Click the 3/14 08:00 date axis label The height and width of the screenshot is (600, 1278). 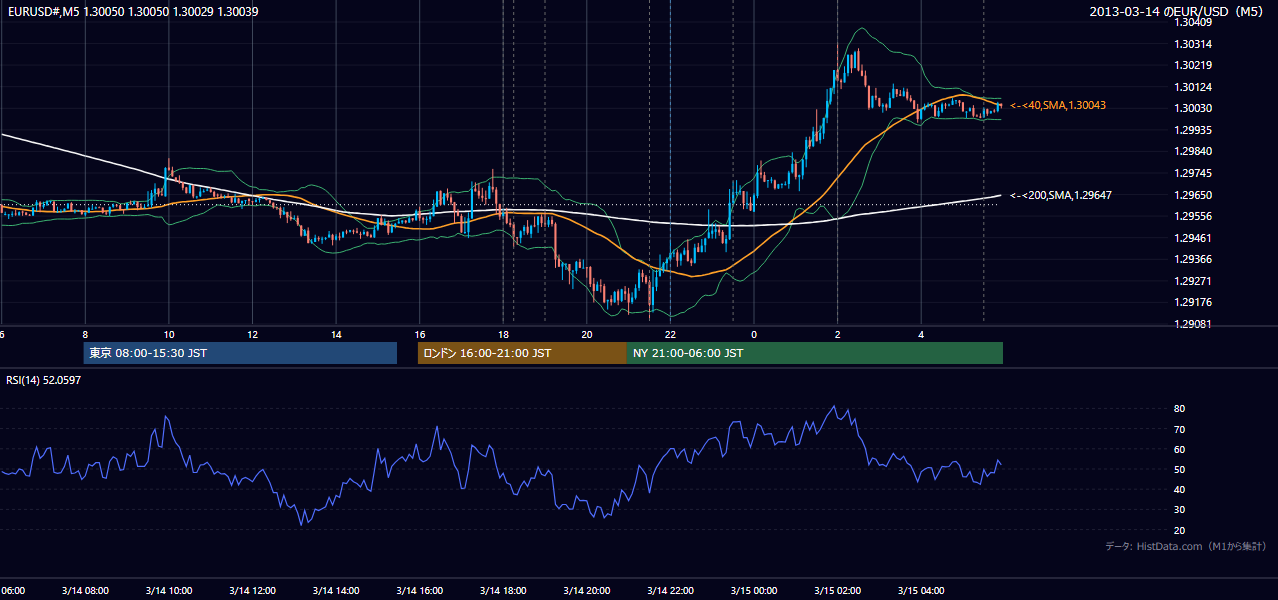coord(84,590)
